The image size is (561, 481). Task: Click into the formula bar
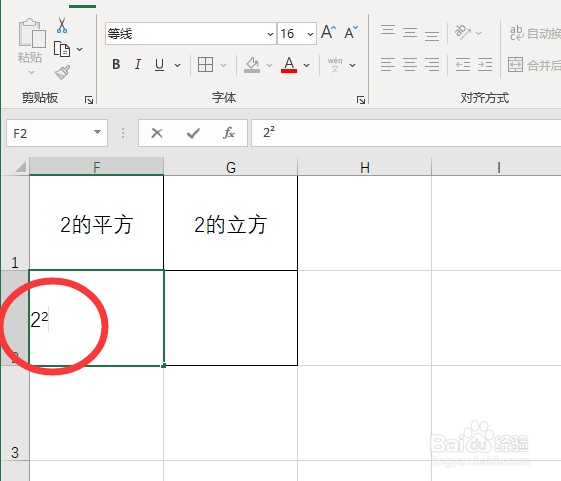coord(406,133)
